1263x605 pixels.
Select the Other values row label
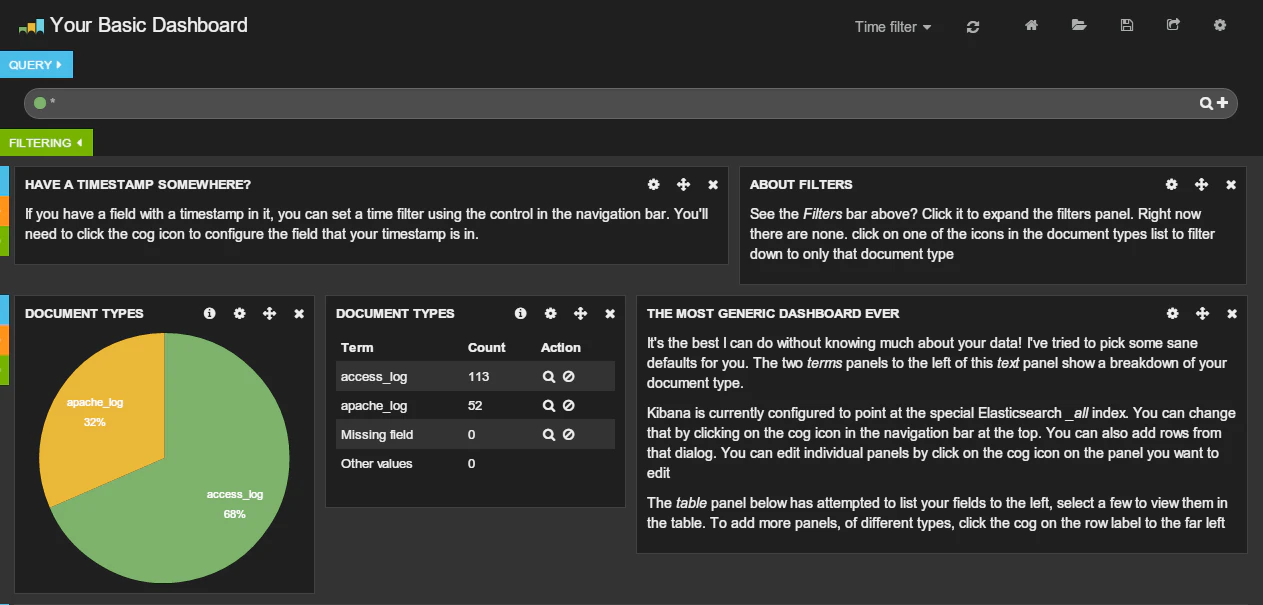point(377,464)
